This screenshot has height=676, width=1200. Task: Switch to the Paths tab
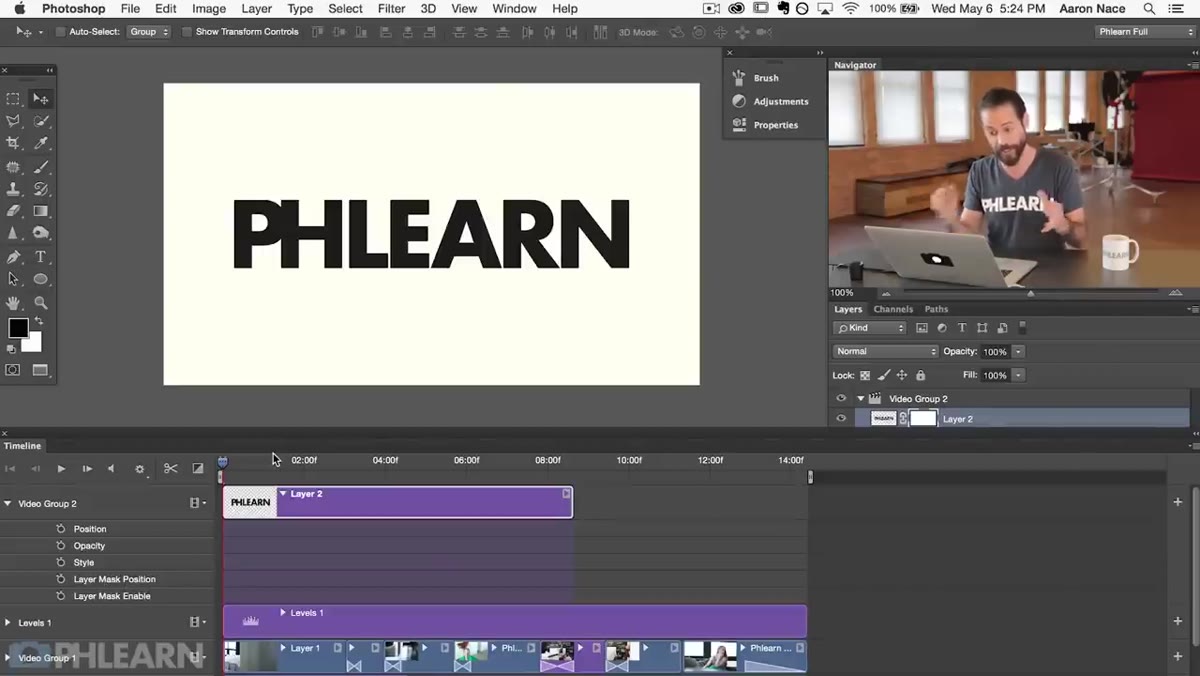(936, 309)
